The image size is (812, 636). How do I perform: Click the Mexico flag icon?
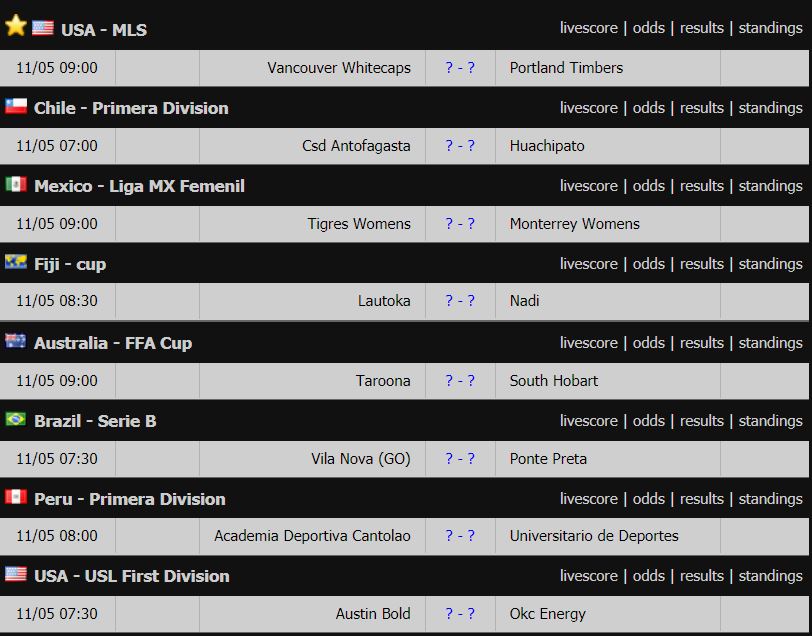tap(16, 184)
